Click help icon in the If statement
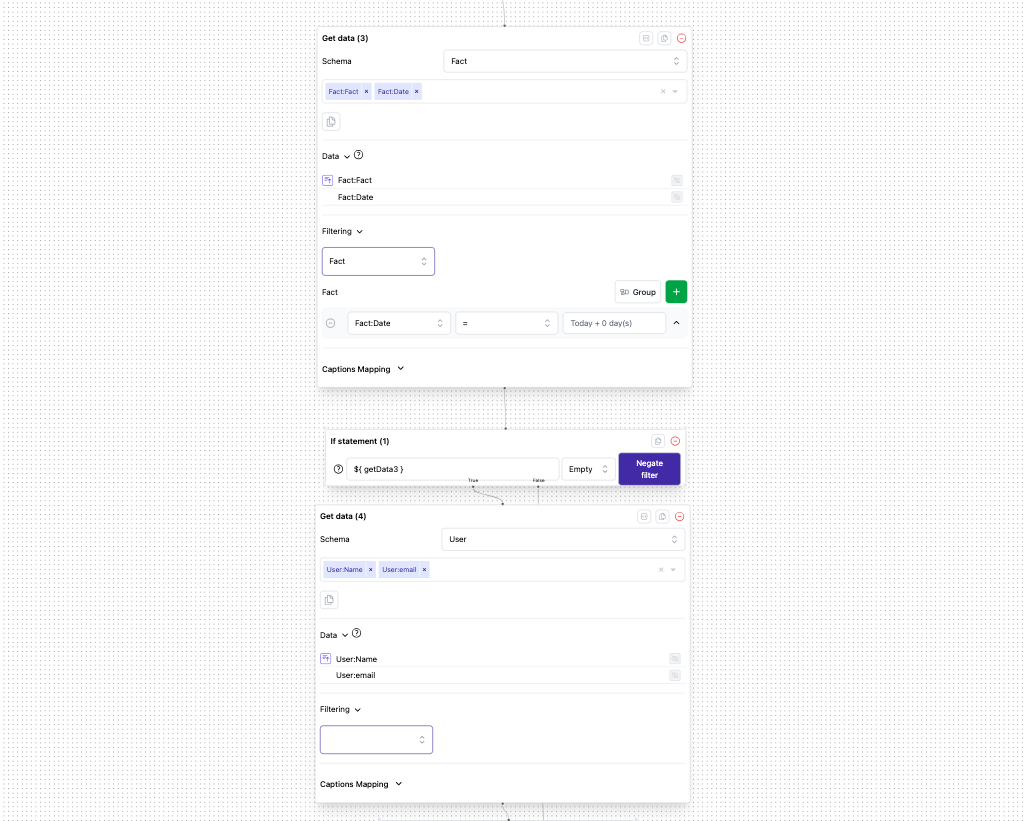 (x=338, y=469)
